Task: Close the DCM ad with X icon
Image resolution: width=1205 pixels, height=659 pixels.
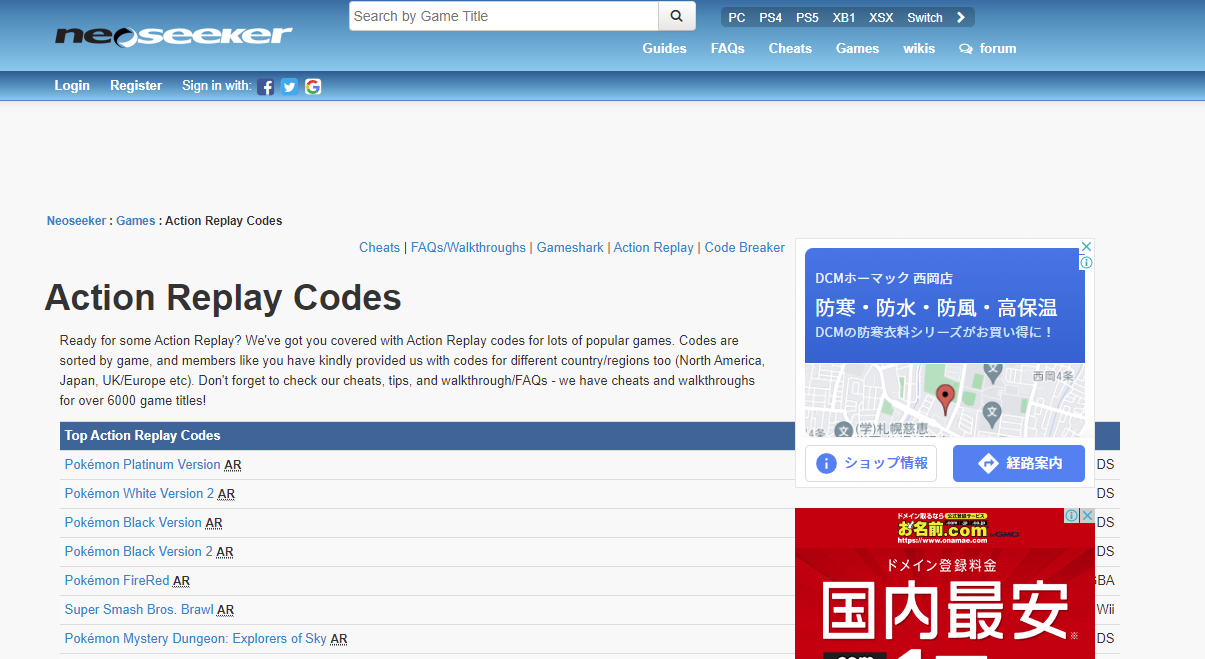Action: [x=1086, y=247]
